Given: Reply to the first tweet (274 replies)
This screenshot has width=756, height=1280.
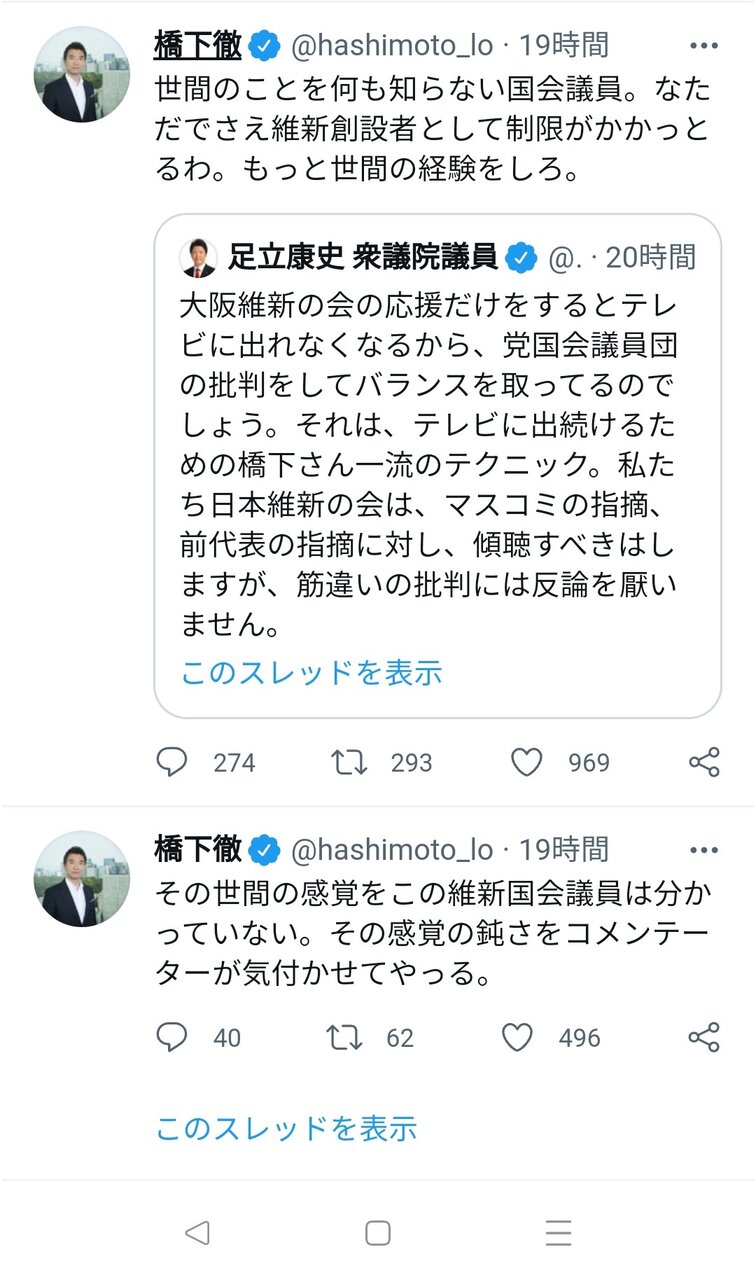Looking at the screenshot, I should (x=172, y=763).
